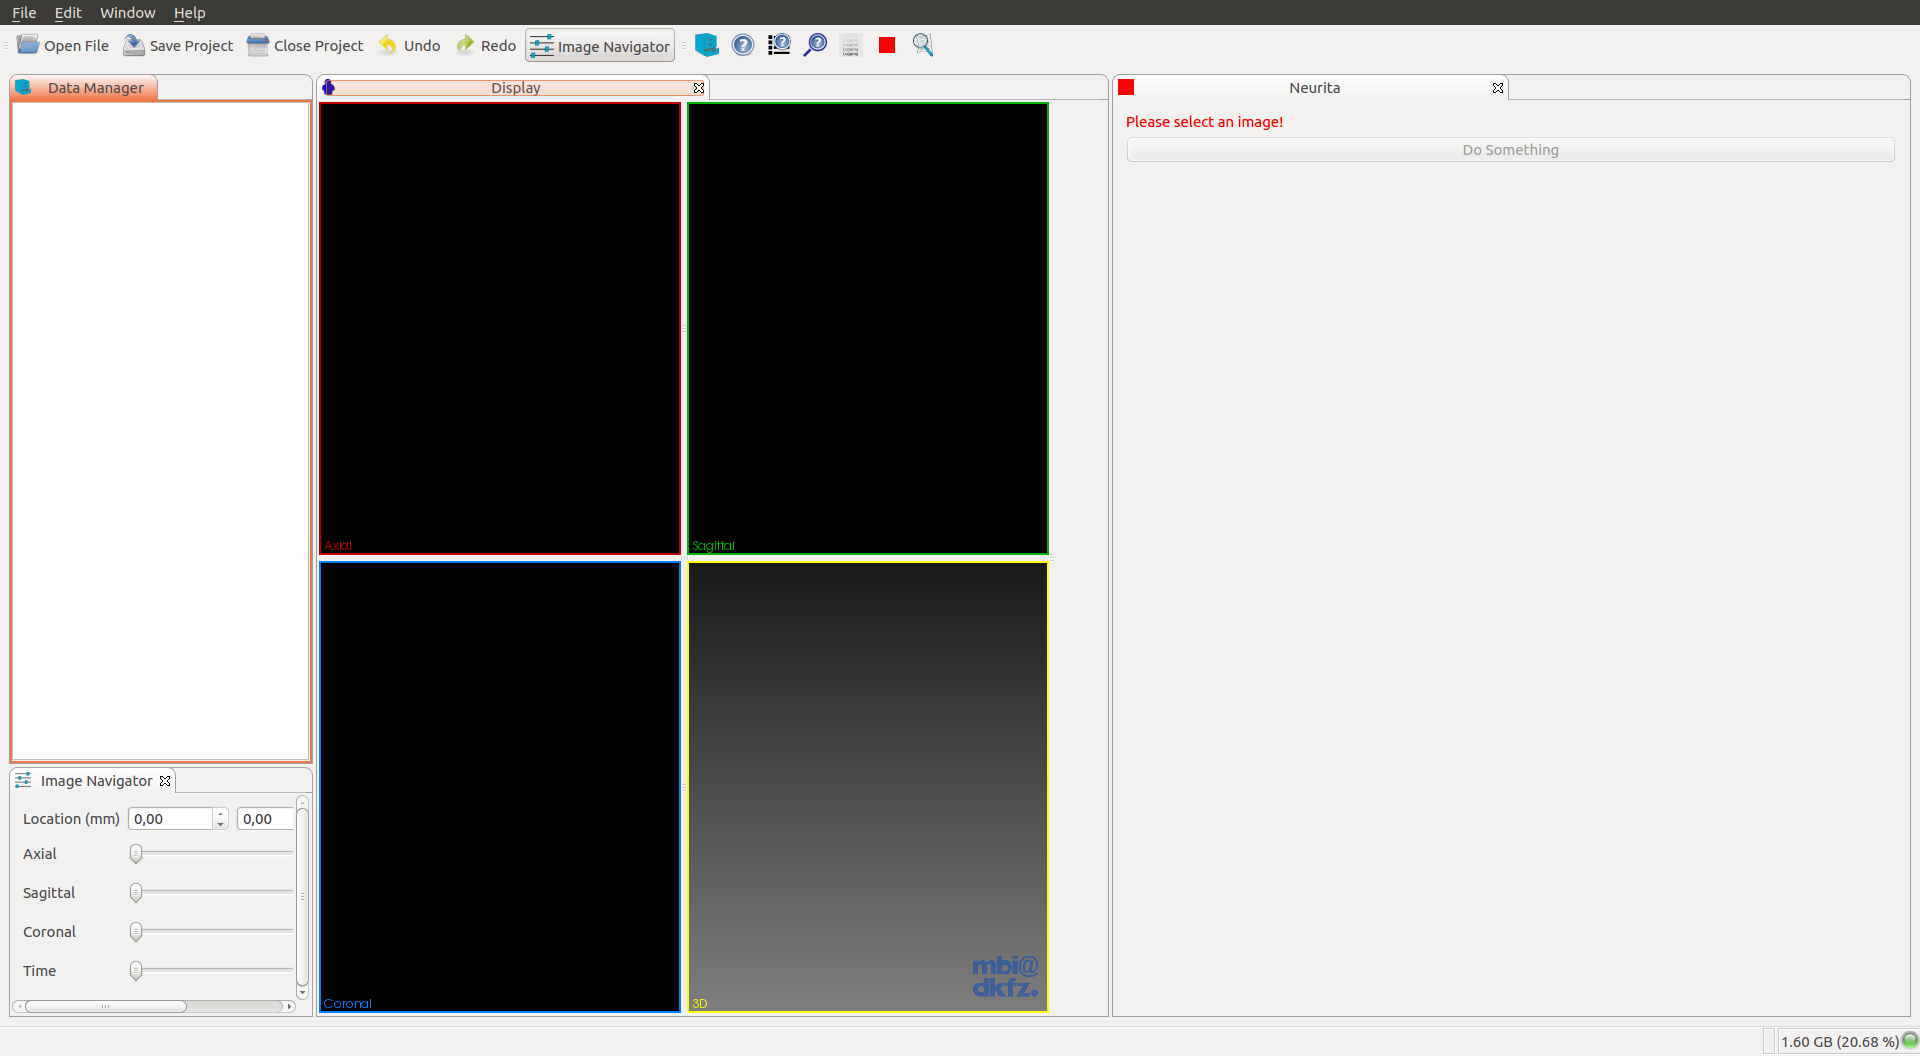The image size is (1920, 1056).
Task: Click the first Location (mm) input field
Action: (x=170, y=819)
